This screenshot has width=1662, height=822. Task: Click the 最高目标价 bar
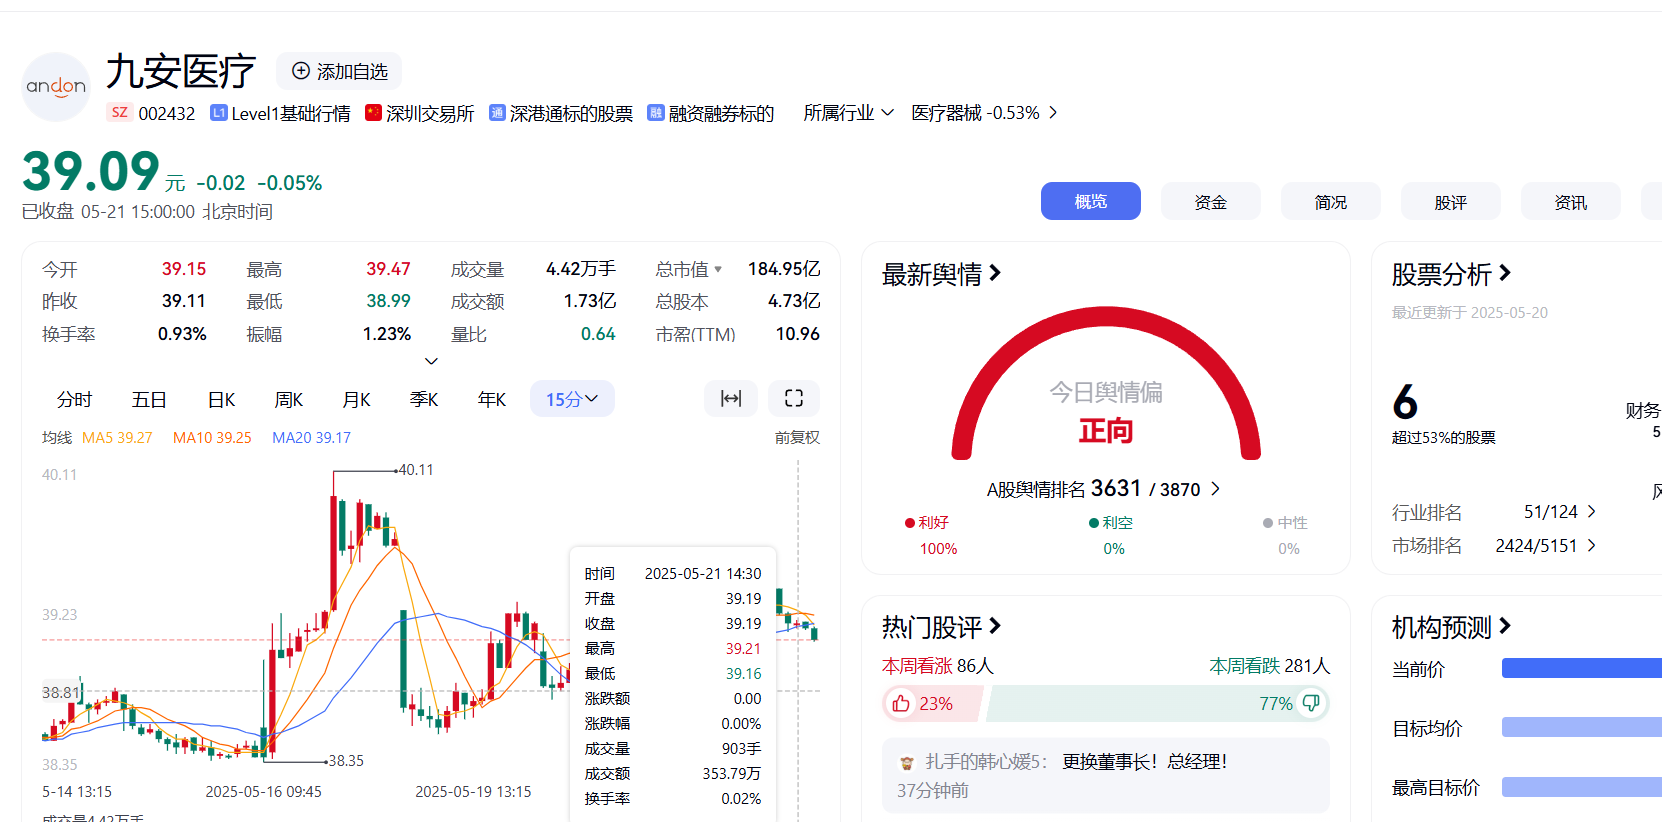1582,787
